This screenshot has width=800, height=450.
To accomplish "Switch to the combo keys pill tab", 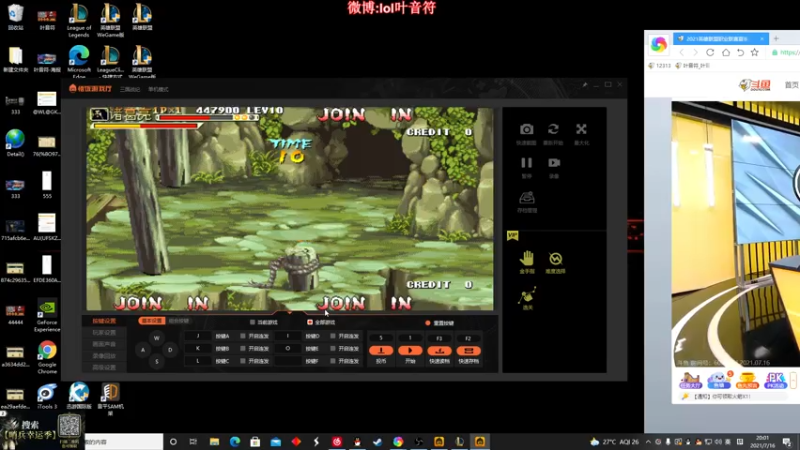I will 179,321.
